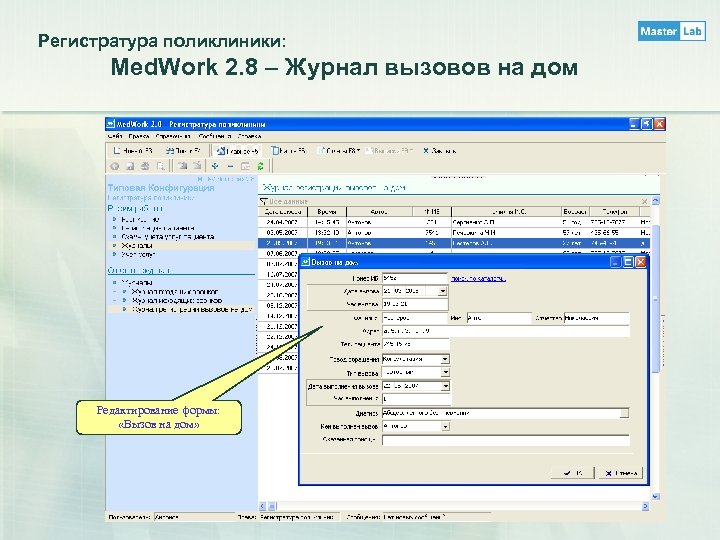The image size is (720, 540).
Task: Click the Возраст column header
Action: point(575,212)
